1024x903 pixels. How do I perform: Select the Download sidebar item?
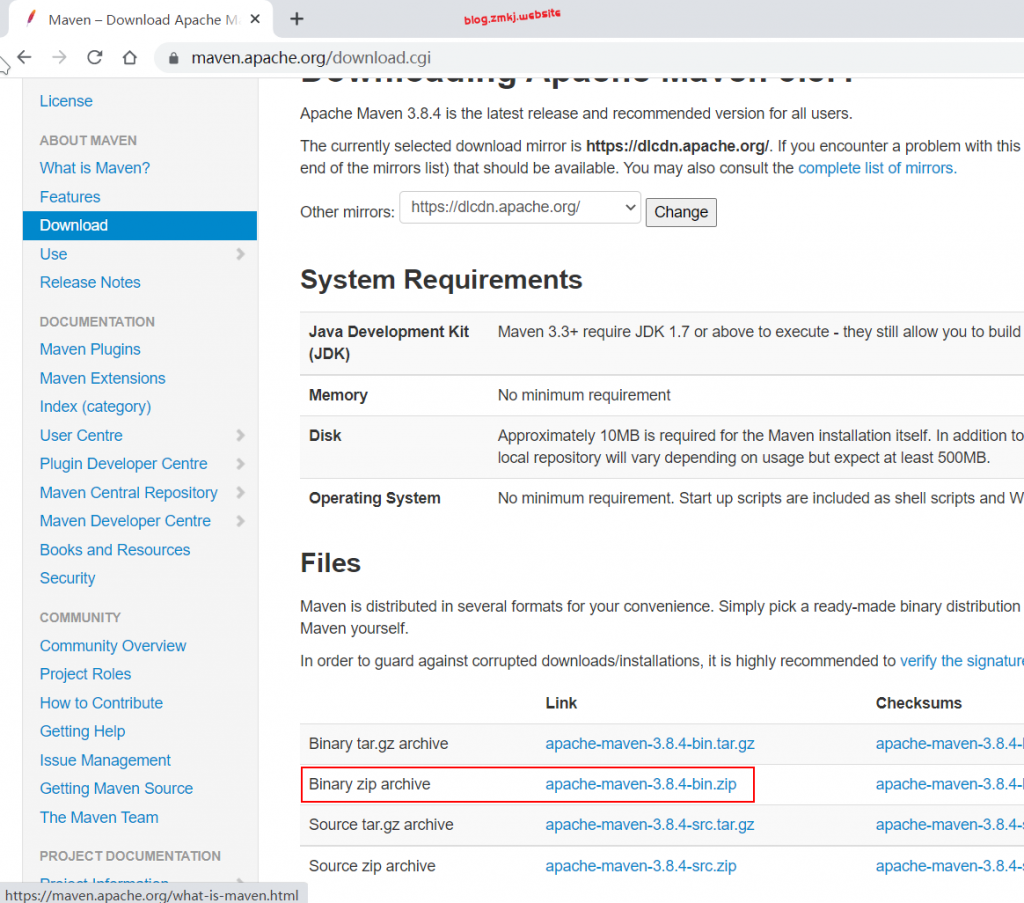[140, 225]
